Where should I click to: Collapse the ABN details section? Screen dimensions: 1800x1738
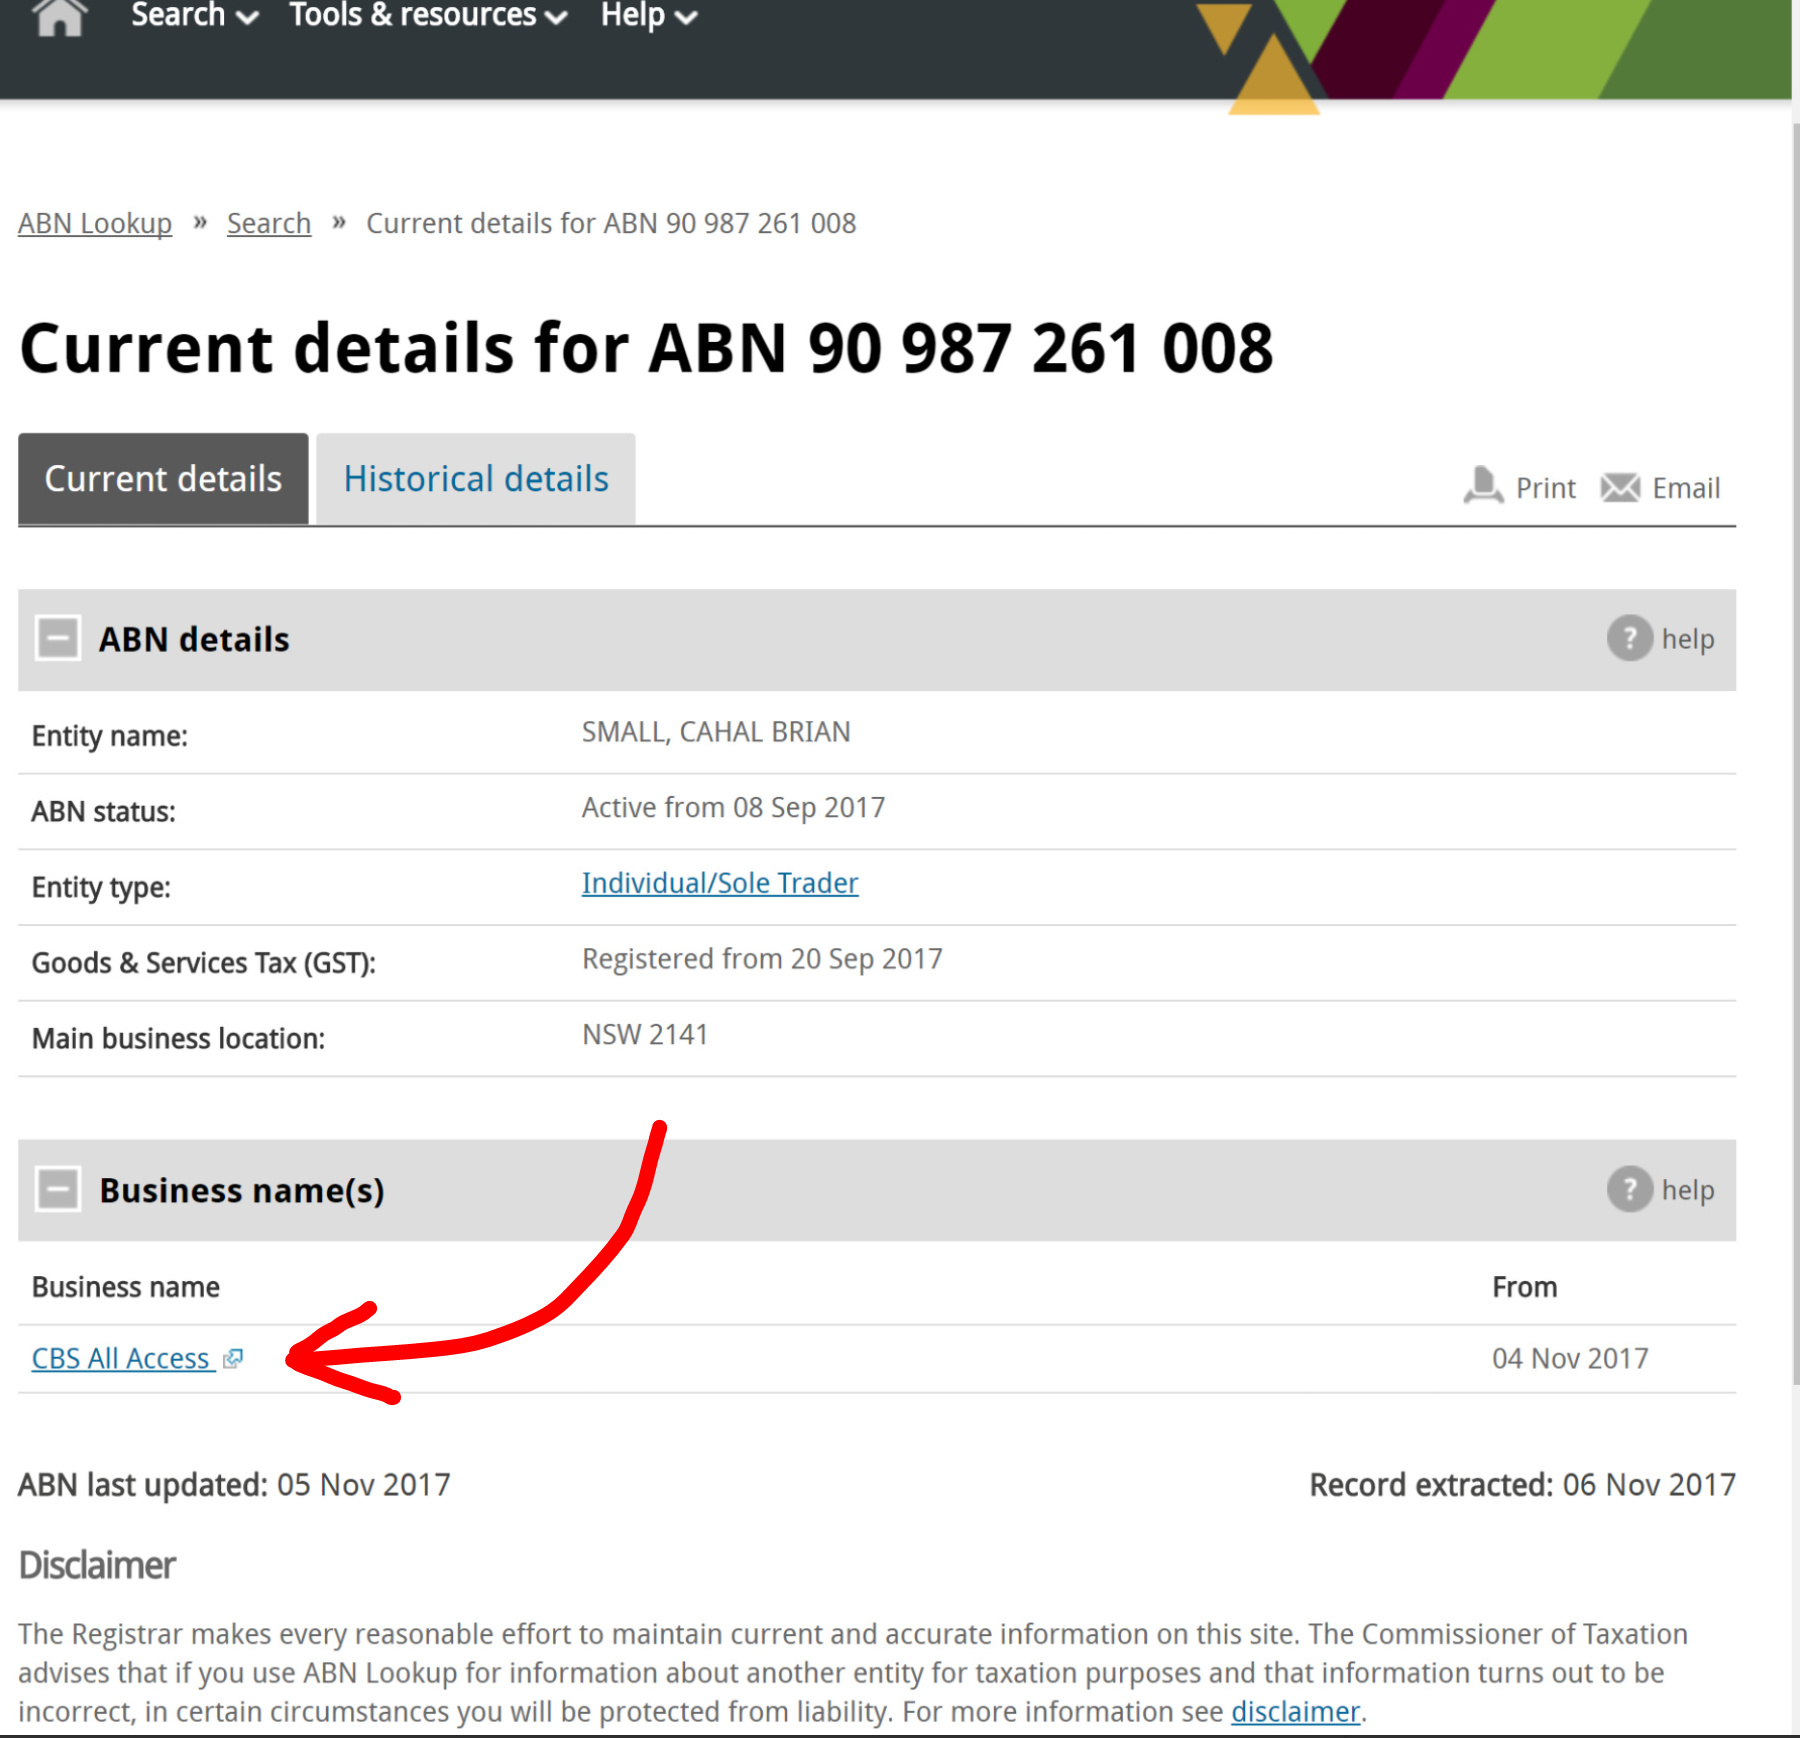[x=58, y=638]
